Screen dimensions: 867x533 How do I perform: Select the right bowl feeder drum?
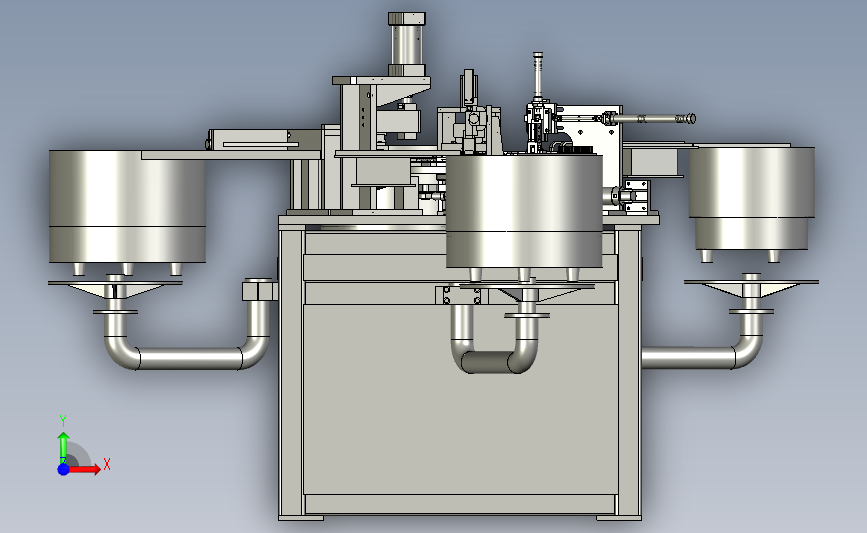click(751, 198)
